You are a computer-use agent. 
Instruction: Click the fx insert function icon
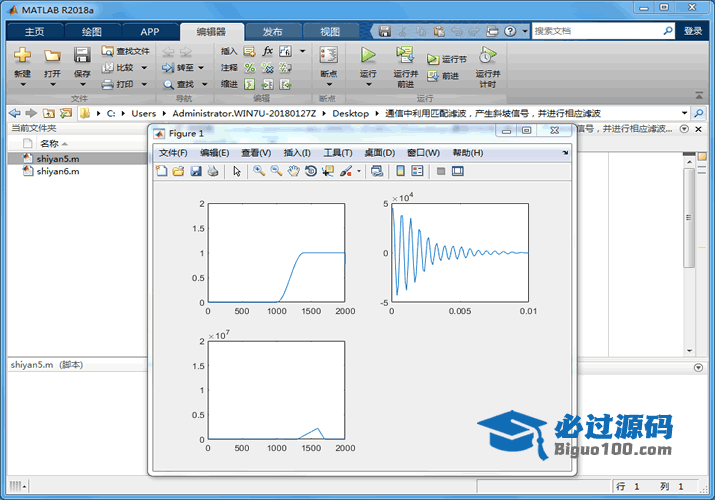[x=267, y=51]
